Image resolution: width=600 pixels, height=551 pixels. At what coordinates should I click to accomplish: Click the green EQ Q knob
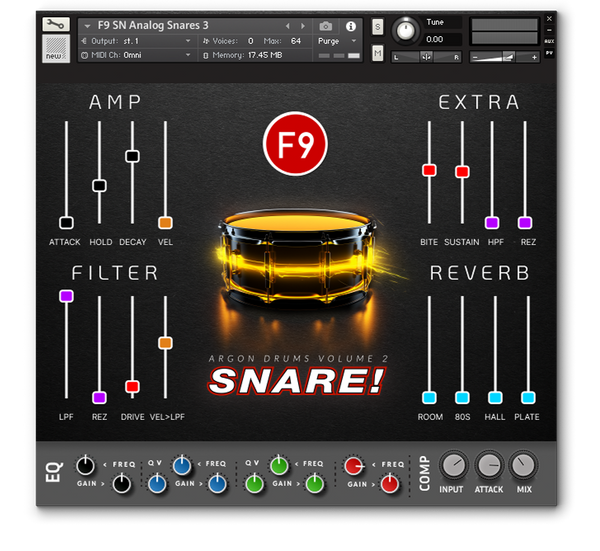coord(254,484)
